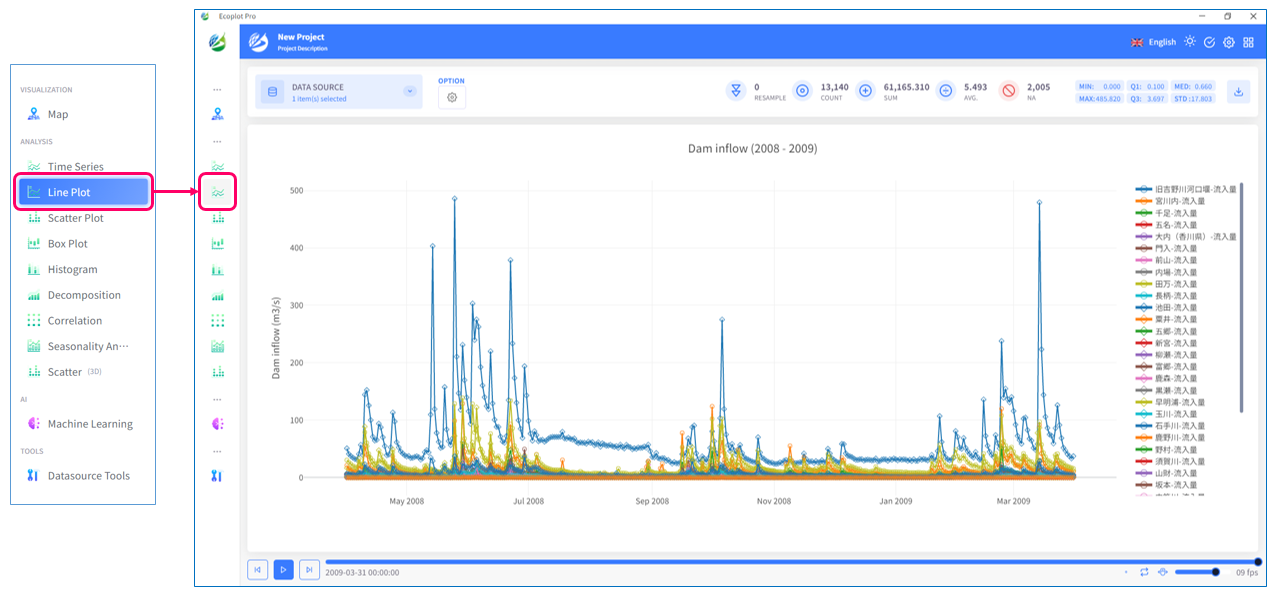
Task: Open Machine Learning via collapsed sidebar icon
Action: [x=218, y=424]
